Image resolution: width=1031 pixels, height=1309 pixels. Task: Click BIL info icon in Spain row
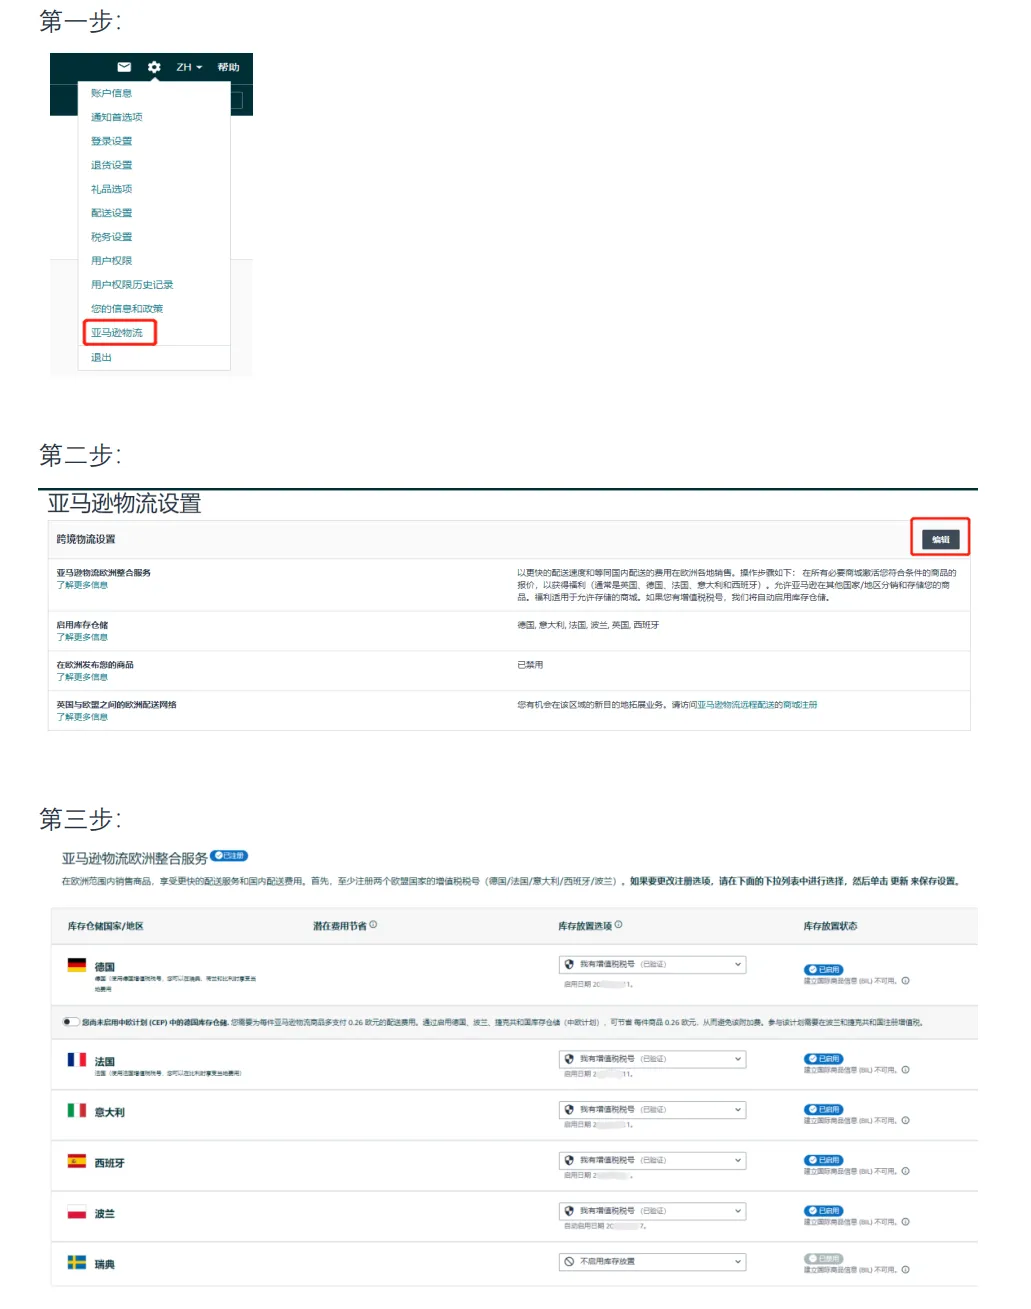pyautogui.click(x=905, y=1171)
